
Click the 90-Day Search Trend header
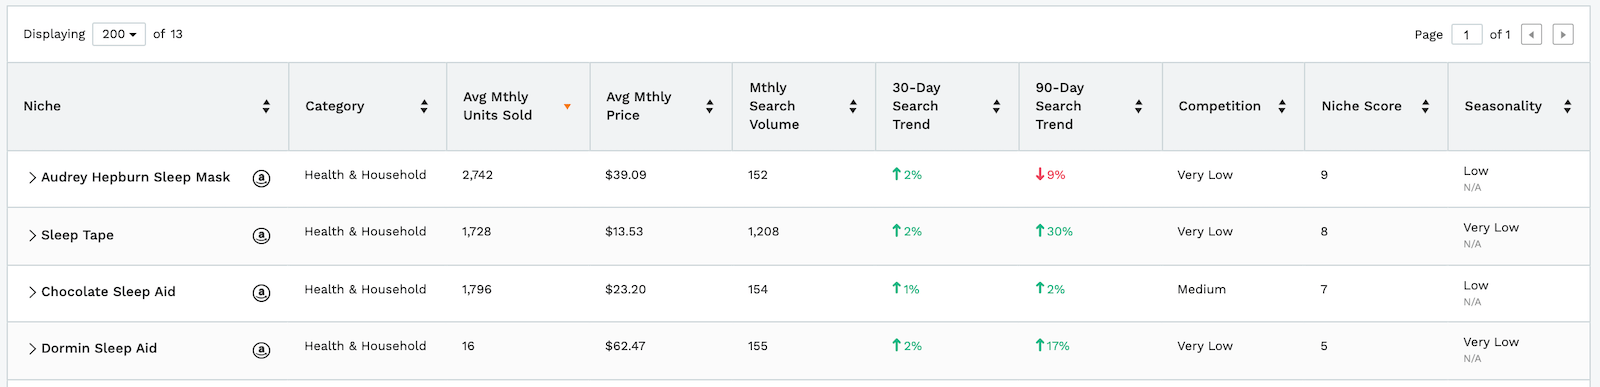(x=1060, y=106)
